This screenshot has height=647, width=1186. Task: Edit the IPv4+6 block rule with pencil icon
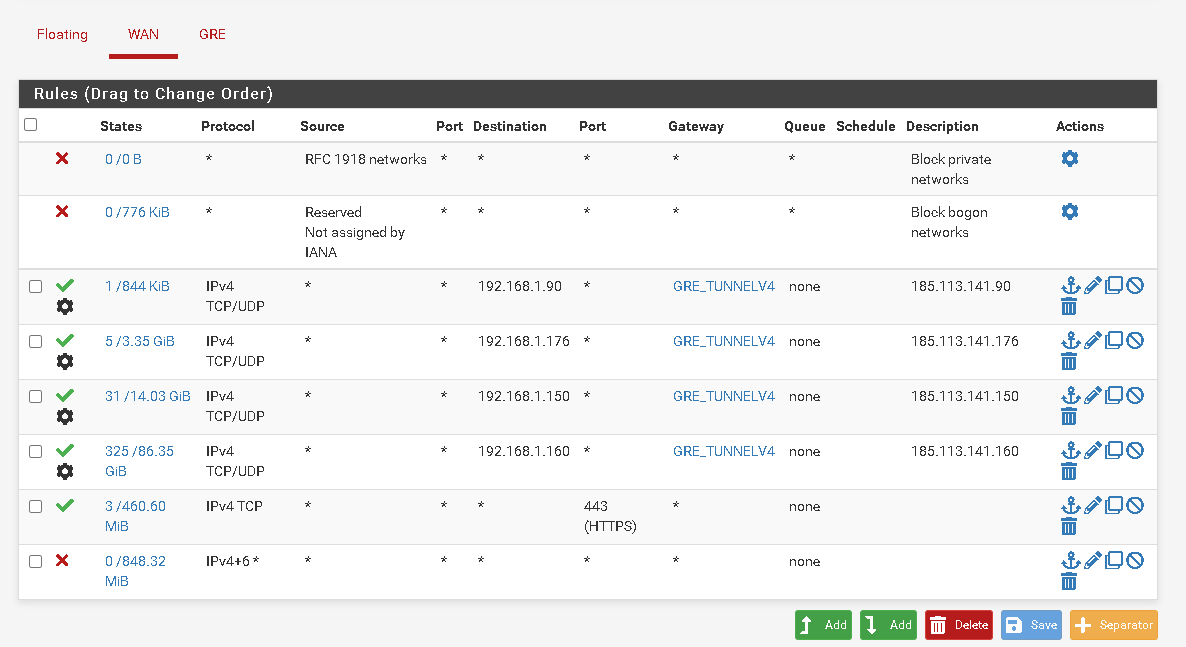[x=1092, y=561]
